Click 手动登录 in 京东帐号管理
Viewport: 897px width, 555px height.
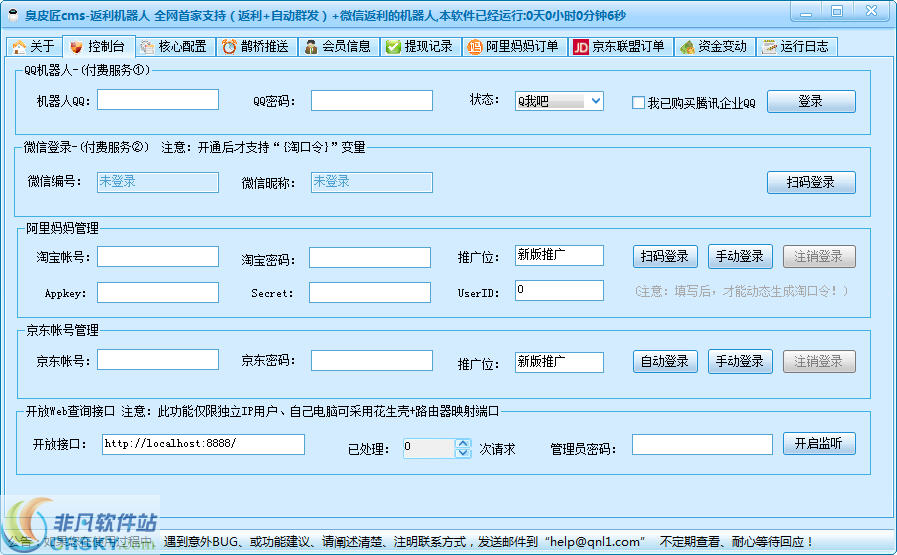pyautogui.click(x=740, y=362)
